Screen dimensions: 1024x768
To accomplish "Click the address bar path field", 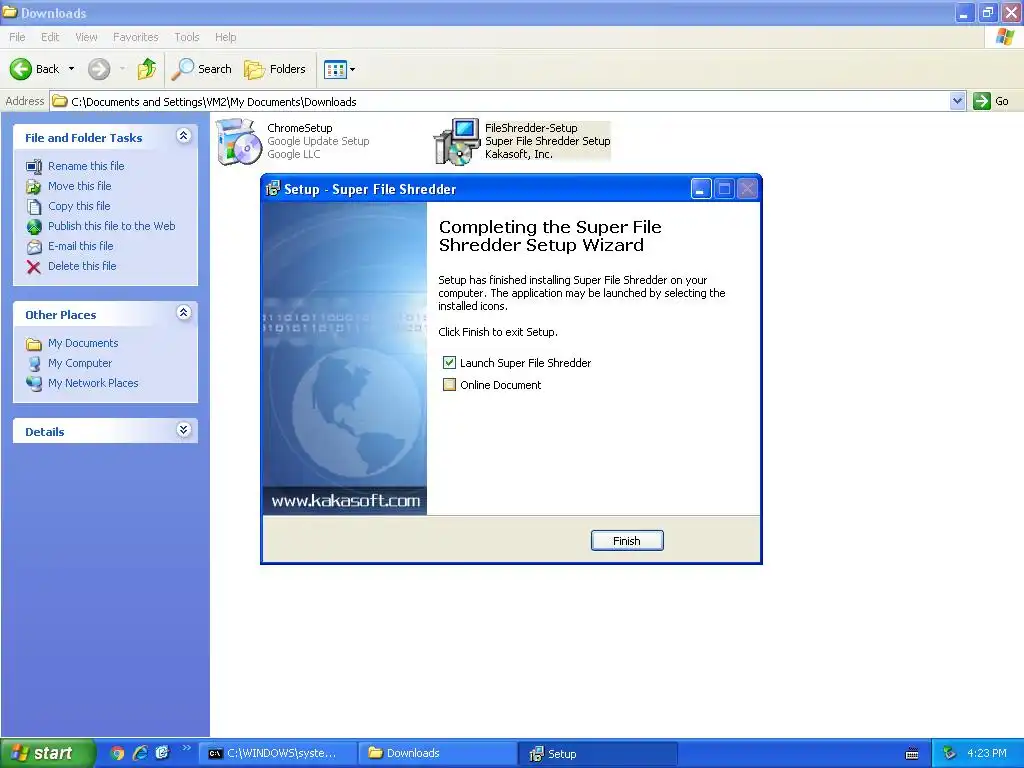I will [x=500, y=101].
